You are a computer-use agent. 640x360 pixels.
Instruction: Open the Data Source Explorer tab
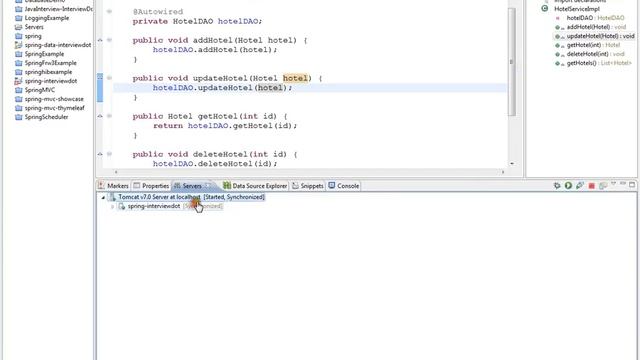tap(255, 186)
